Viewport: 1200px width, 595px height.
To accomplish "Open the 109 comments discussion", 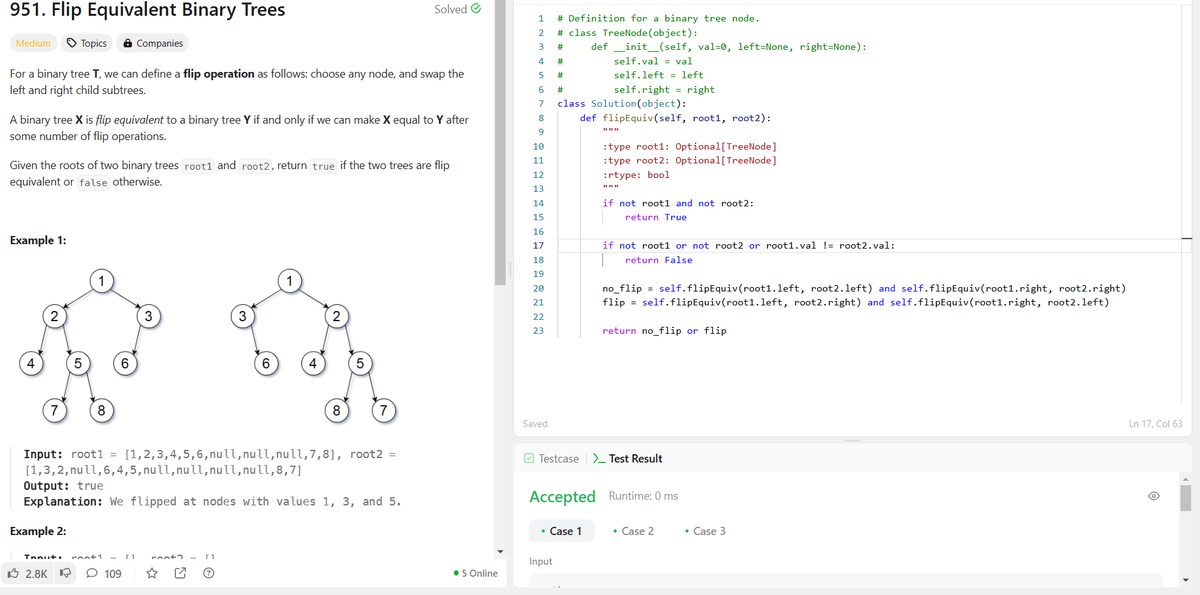I will [x=104, y=574].
